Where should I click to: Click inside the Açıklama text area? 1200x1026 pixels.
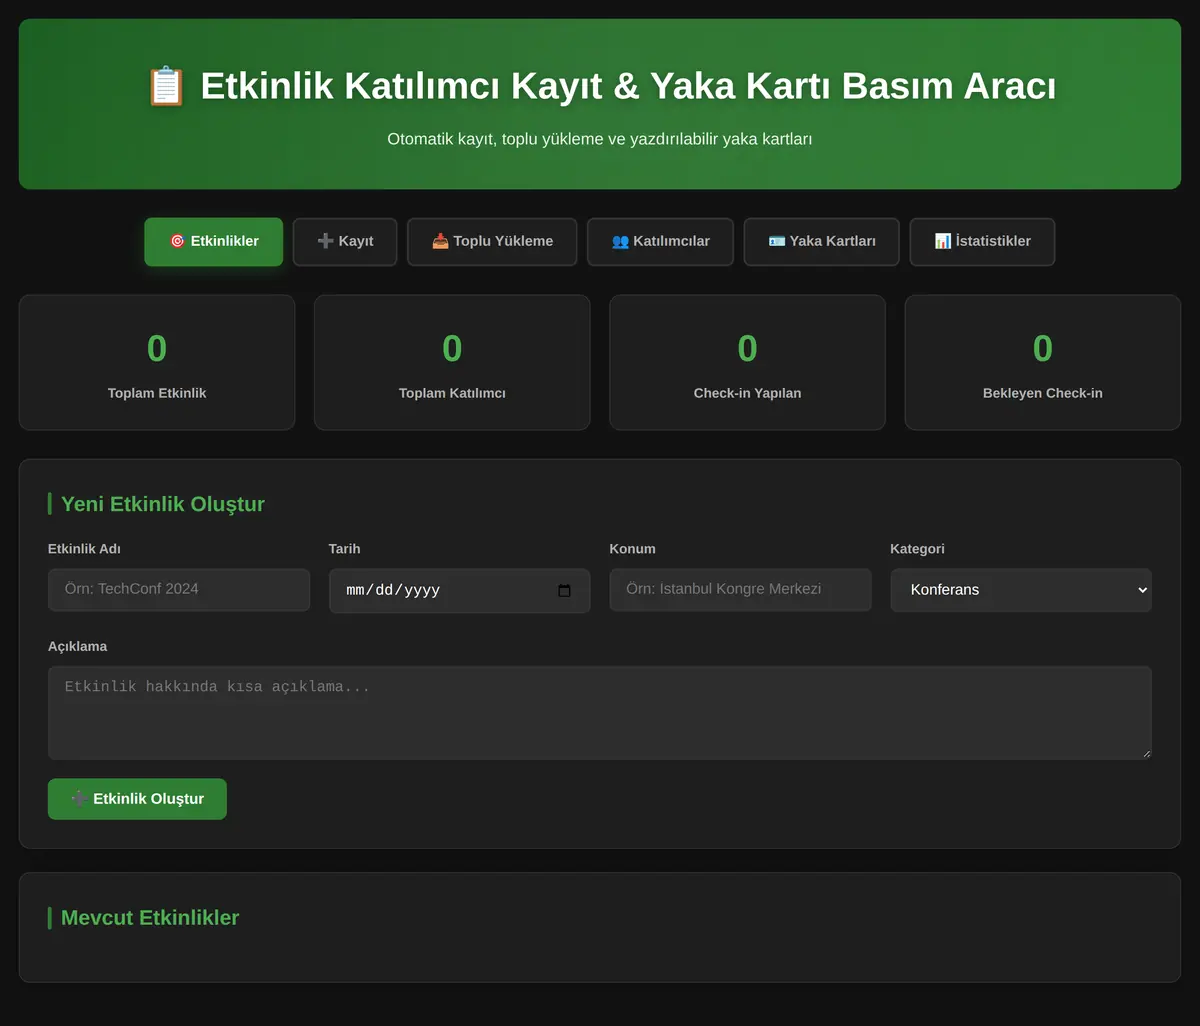tap(600, 713)
